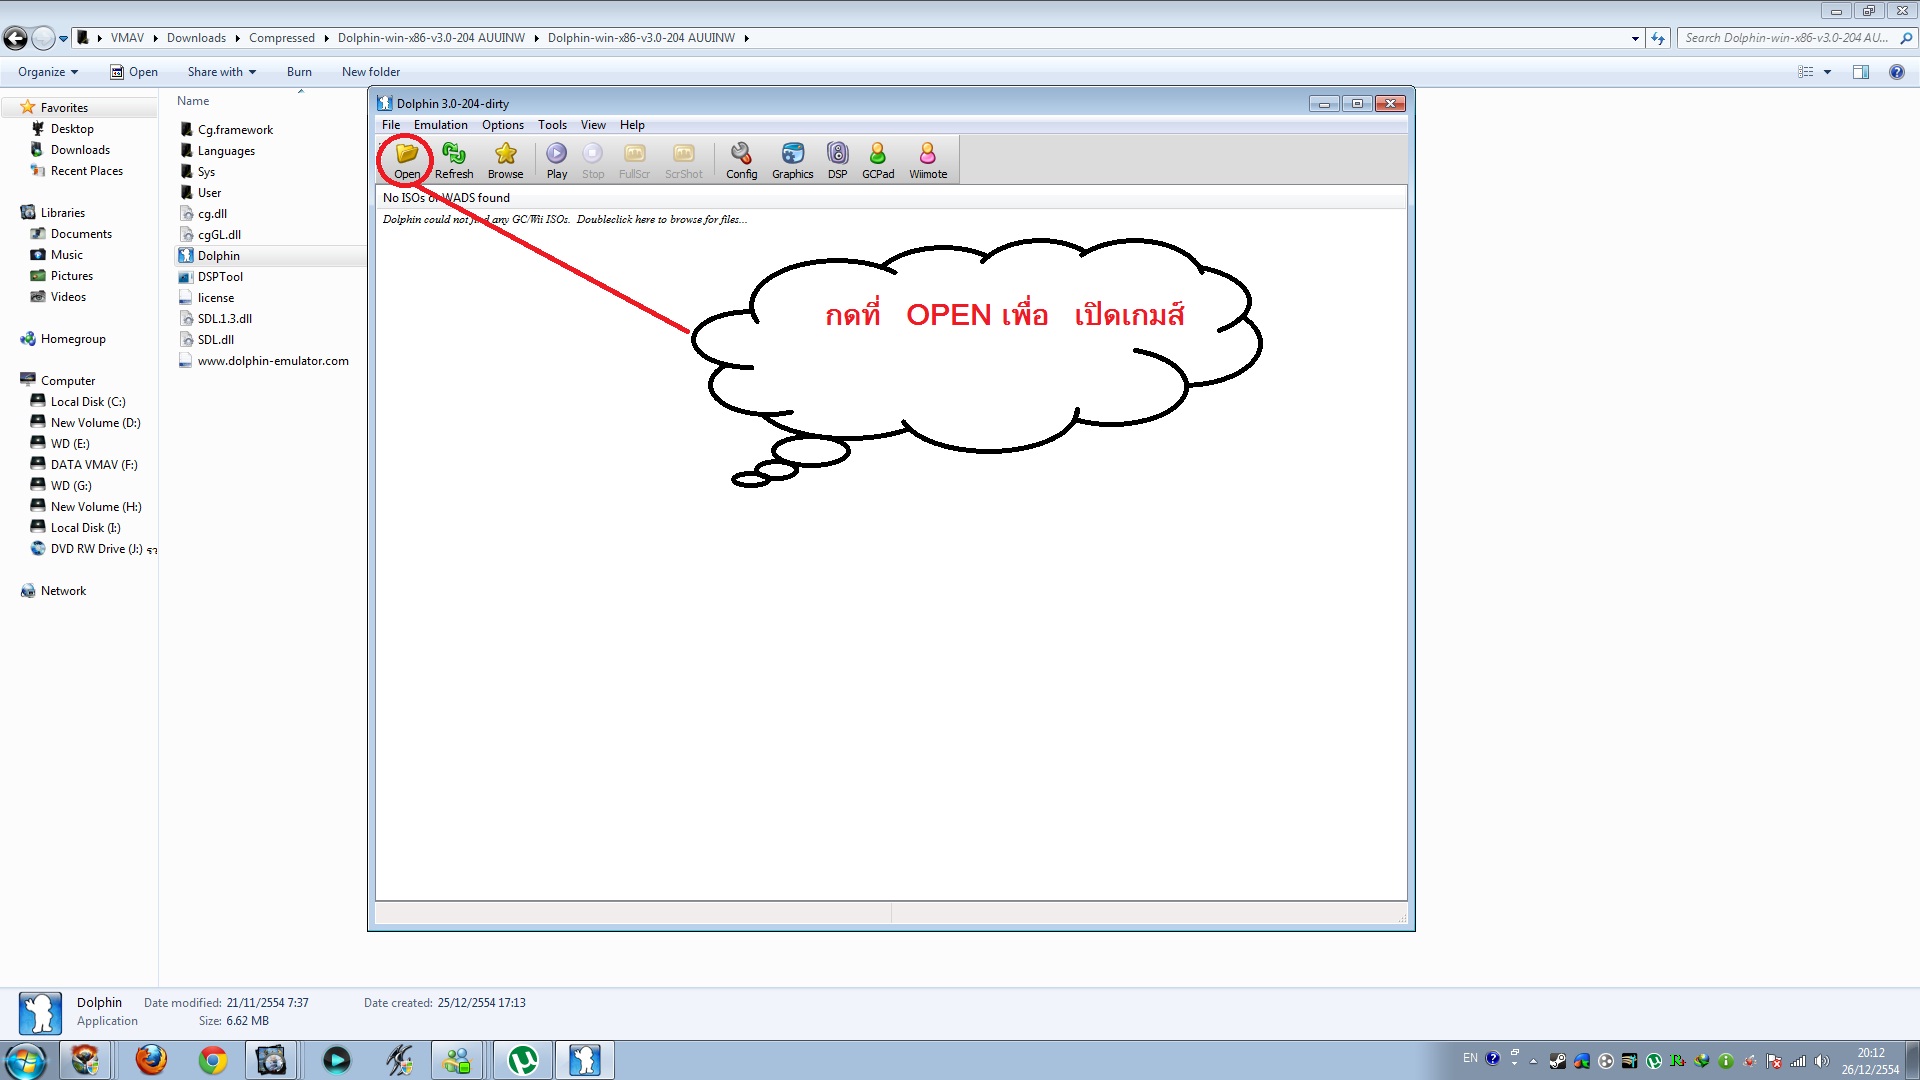
Task: Toggle fullscreen with the FullScr icon
Action: [x=634, y=159]
